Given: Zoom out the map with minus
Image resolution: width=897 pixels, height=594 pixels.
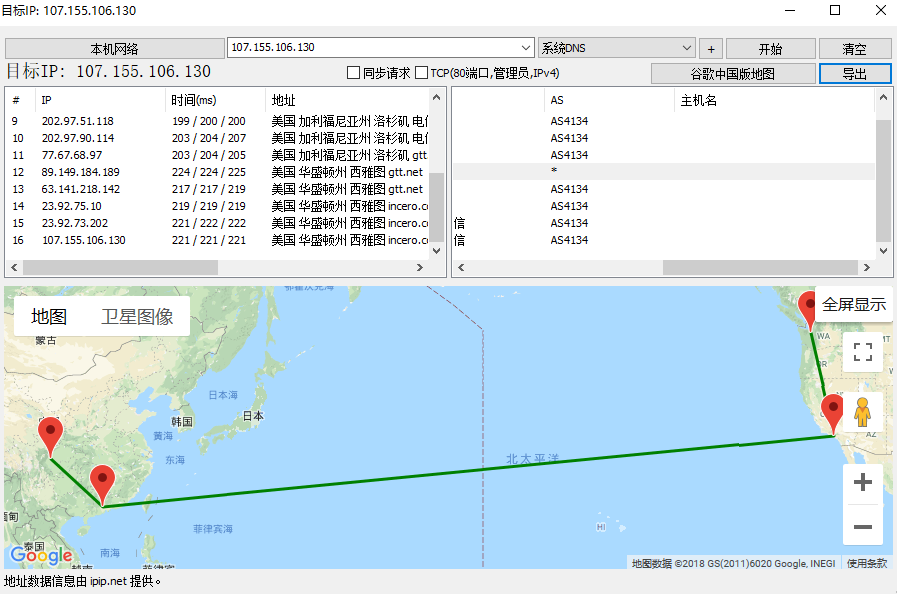Looking at the screenshot, I should tap(863, 526).
